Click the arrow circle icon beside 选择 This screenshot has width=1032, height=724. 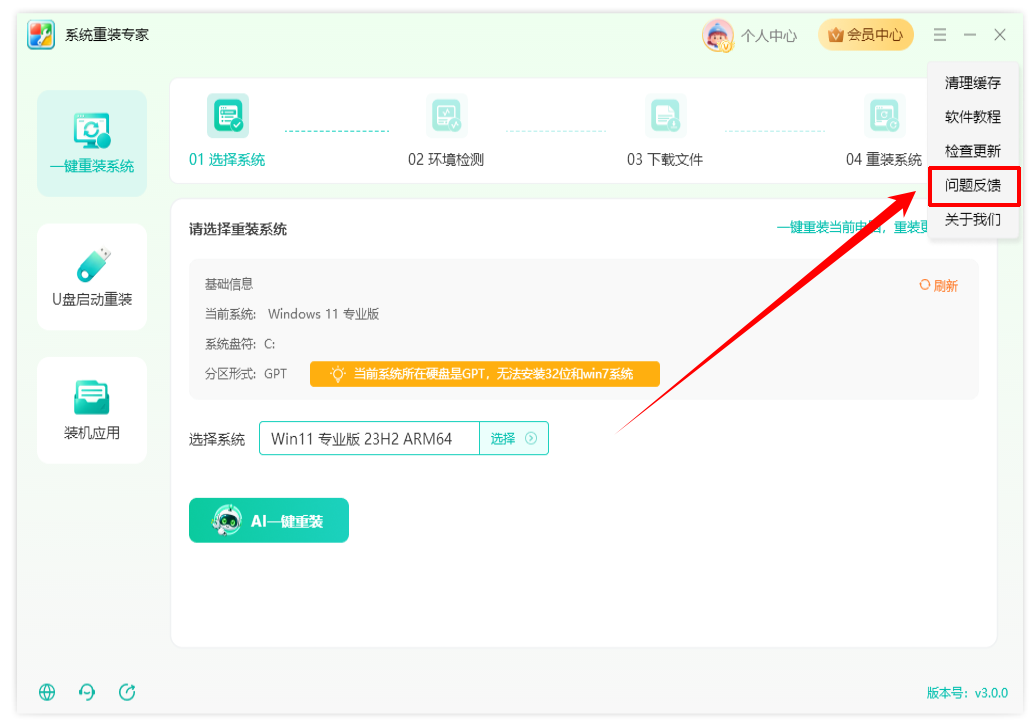531,438
